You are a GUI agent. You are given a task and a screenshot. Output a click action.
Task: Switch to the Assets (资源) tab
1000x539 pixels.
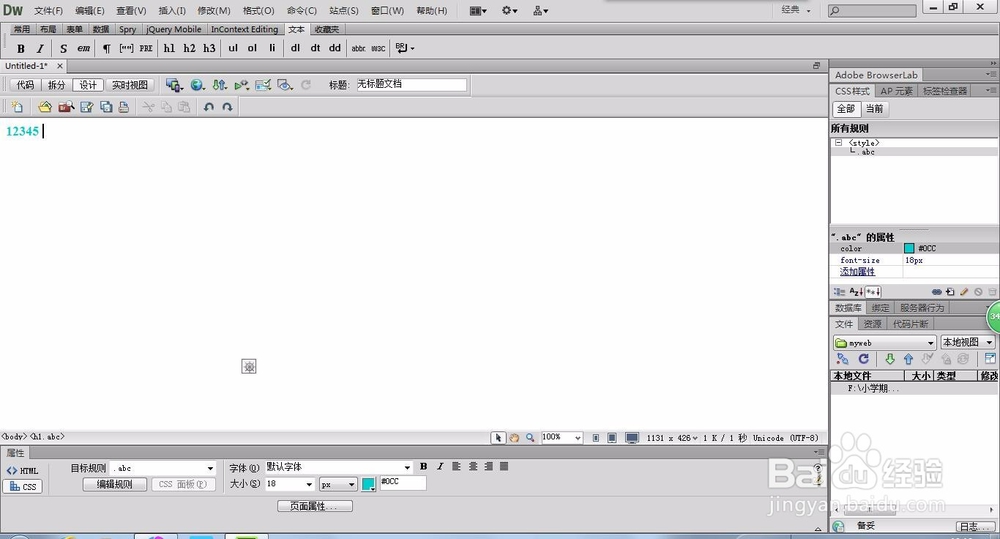[x=872, y=324]
